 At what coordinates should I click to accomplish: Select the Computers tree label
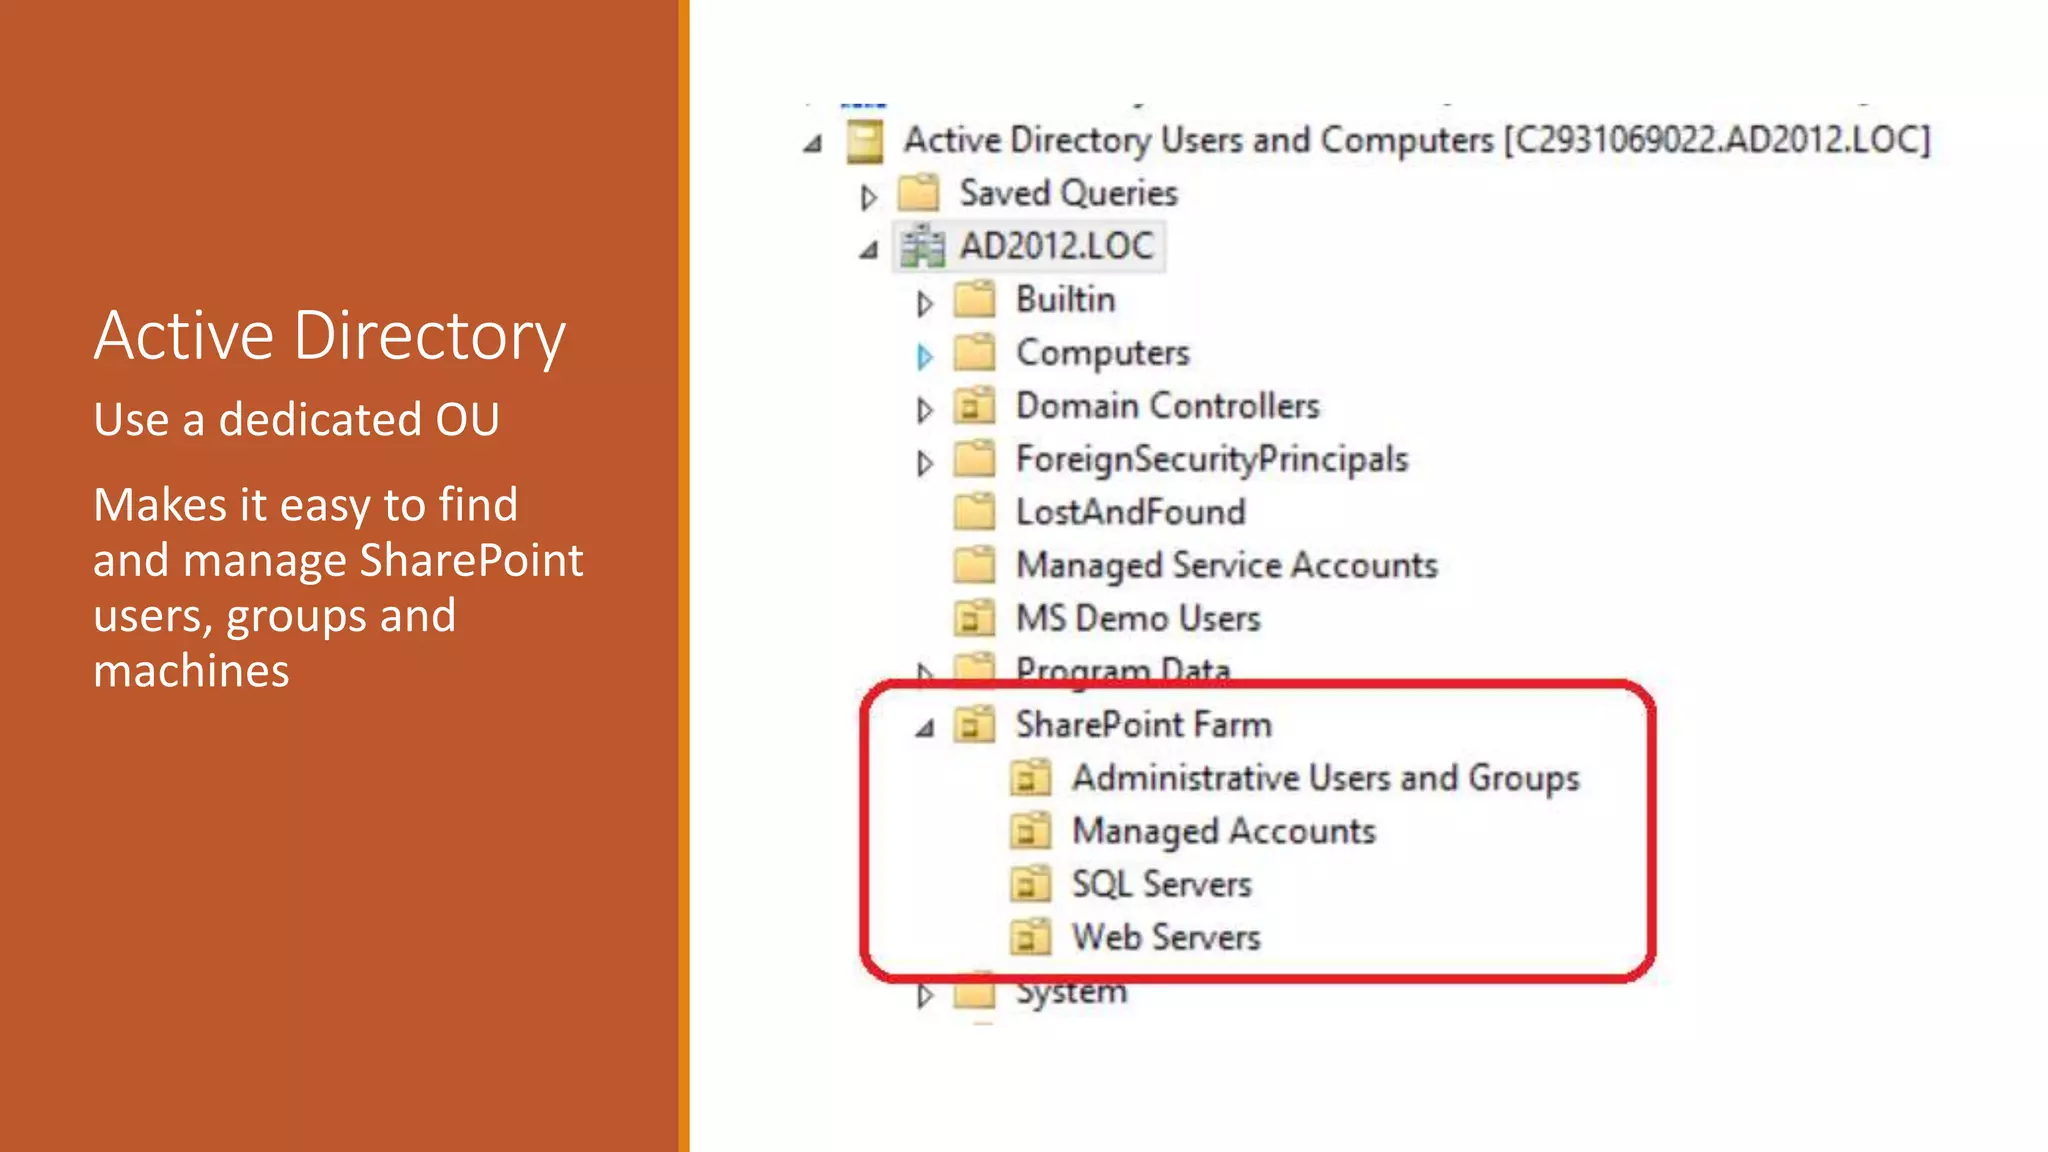pyautogui.click(x=1103, y=353)
